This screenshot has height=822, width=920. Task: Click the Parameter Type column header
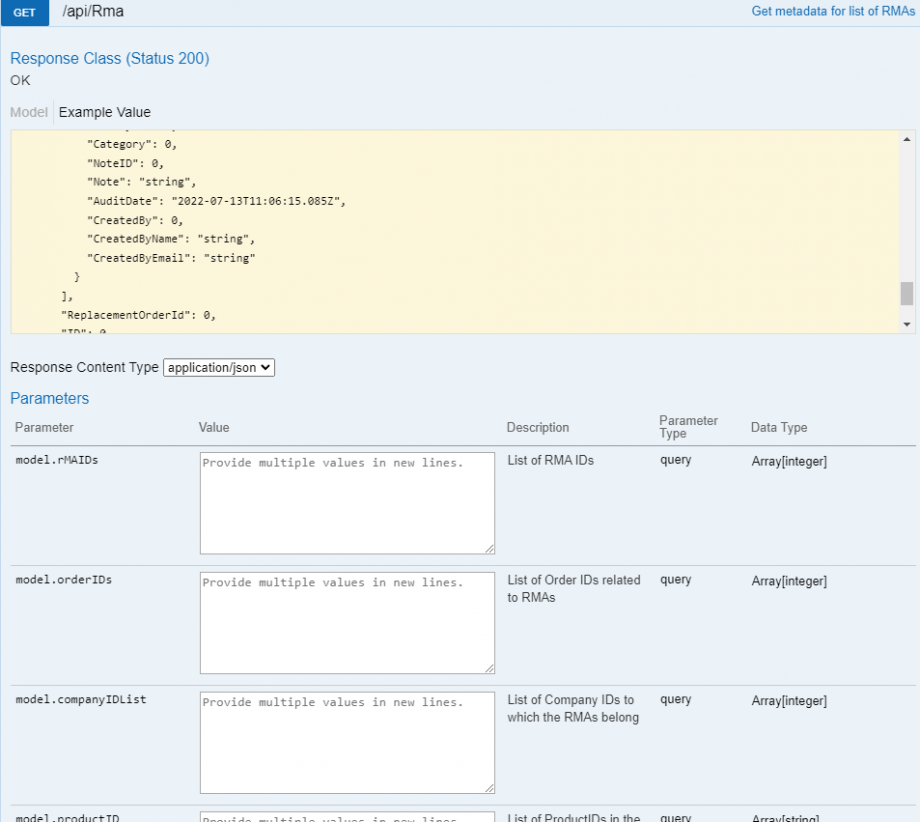pos(688,427)
